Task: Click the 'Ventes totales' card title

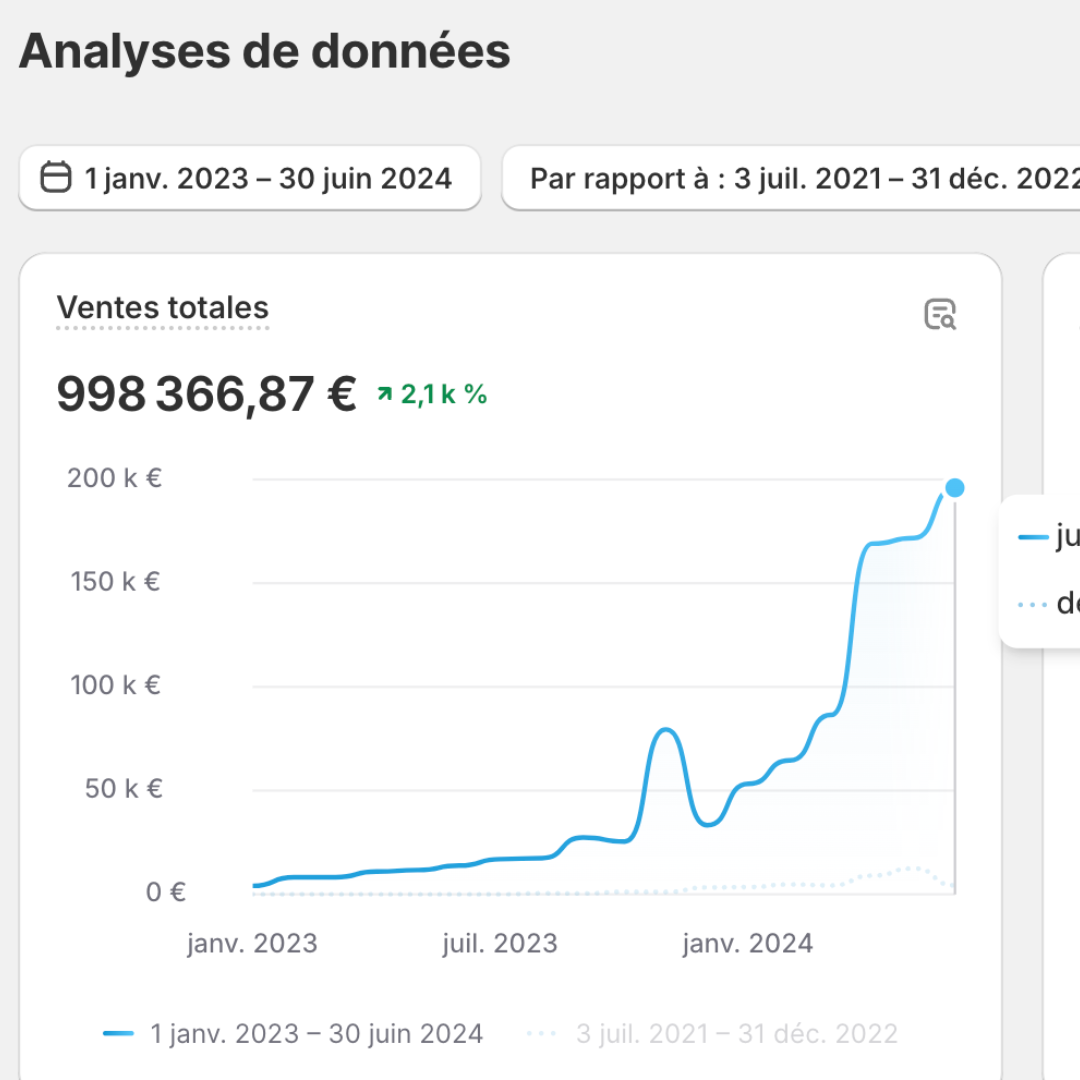Action: (x=163, y=307)
